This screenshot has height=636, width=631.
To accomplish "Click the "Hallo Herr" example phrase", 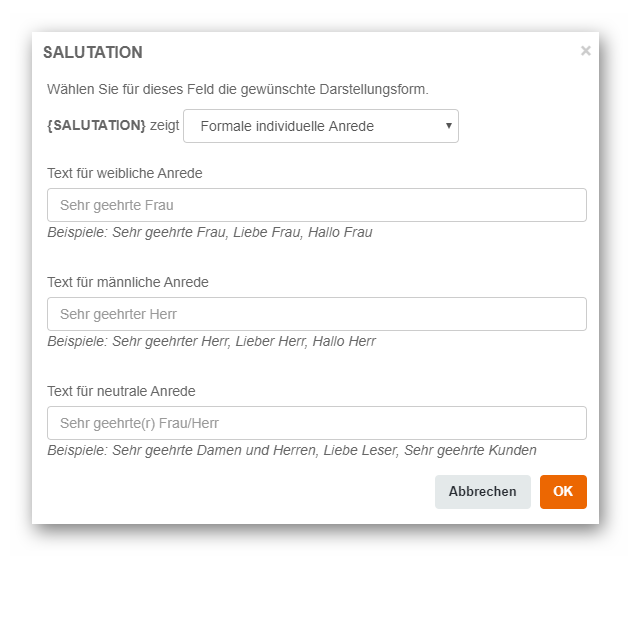I will pos(344,341).
